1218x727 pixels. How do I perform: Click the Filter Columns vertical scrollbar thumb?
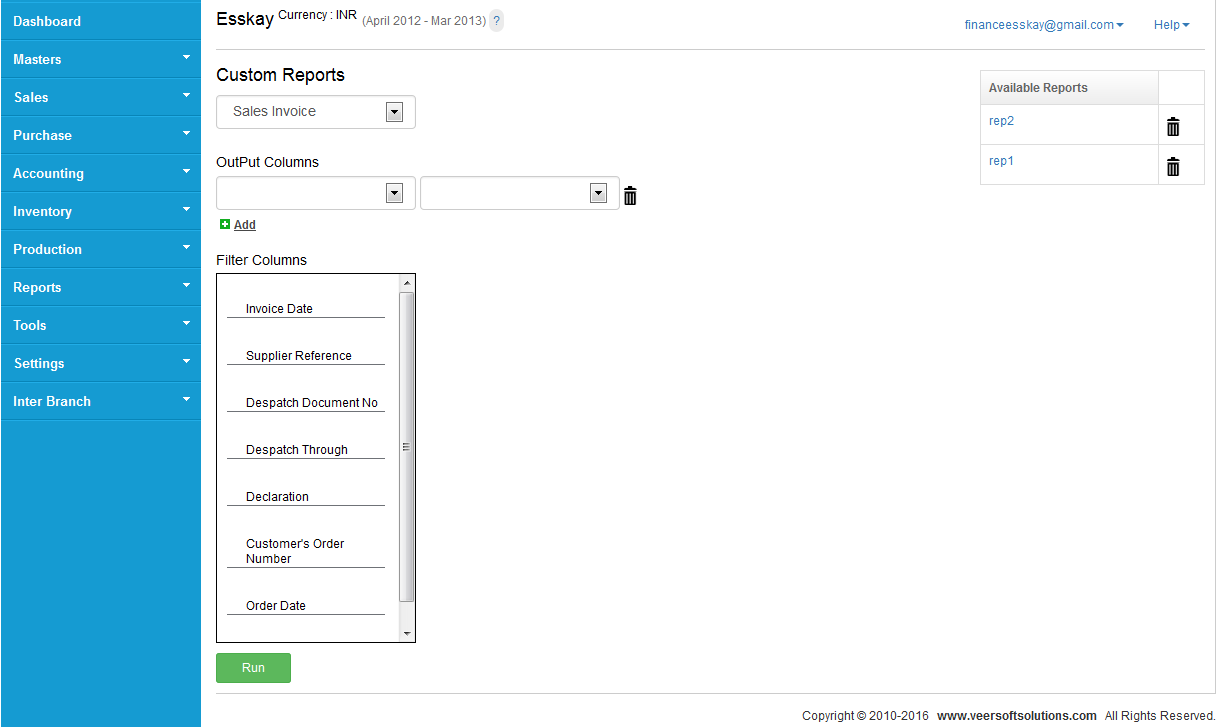click(406, 447)
